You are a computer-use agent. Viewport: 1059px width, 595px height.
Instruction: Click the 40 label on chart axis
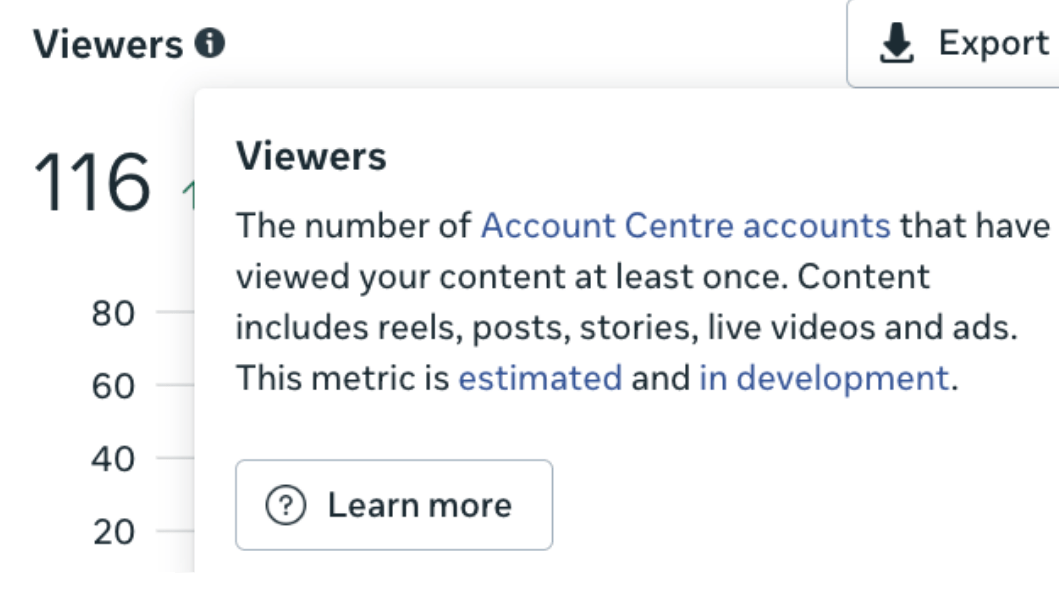tap(113, 460)
